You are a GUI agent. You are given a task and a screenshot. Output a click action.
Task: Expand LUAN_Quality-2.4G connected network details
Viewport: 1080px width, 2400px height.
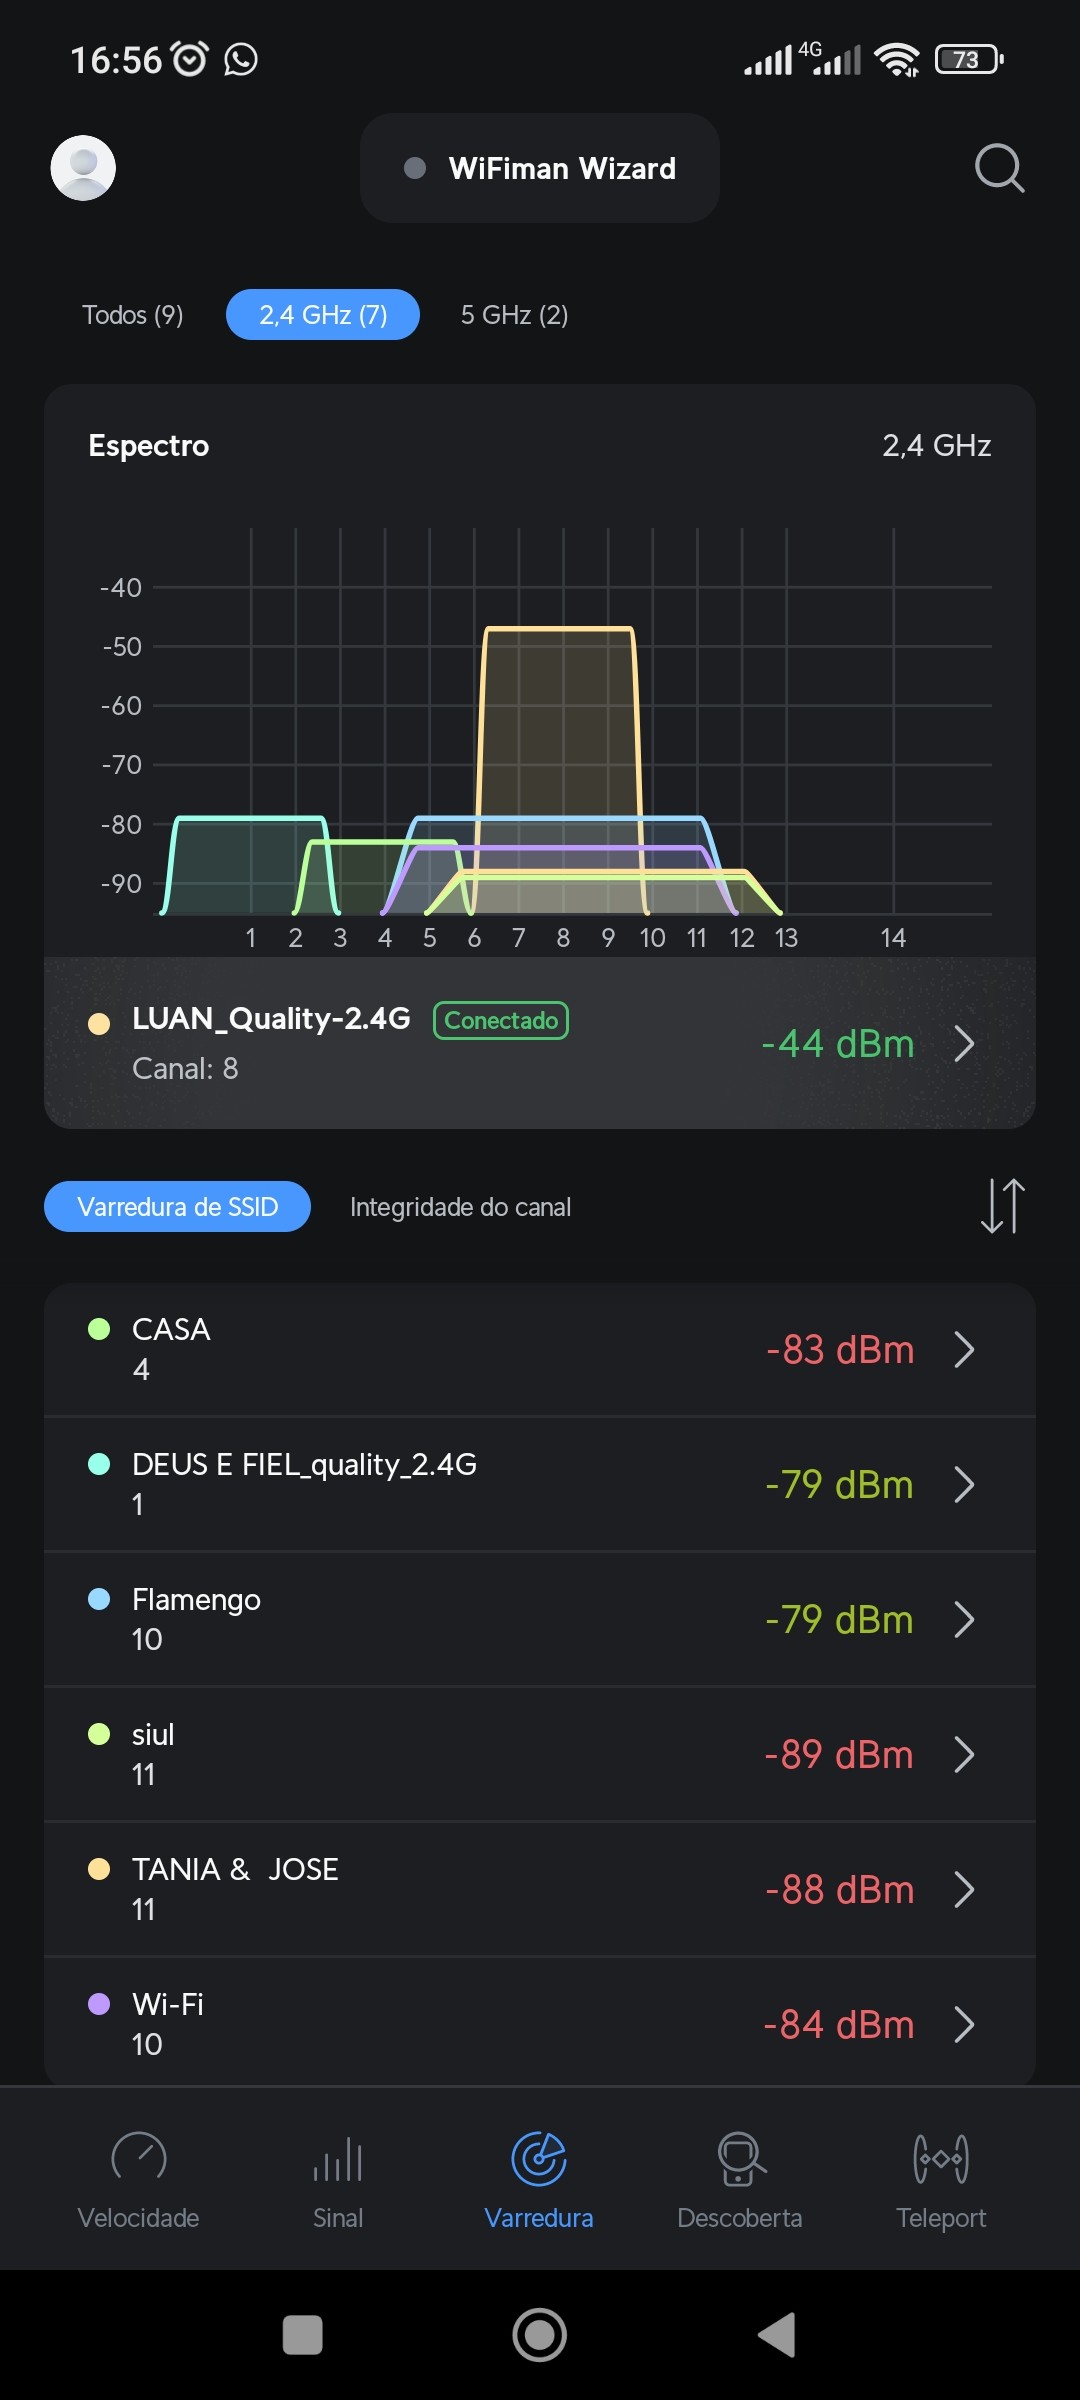coord(964,1044)
